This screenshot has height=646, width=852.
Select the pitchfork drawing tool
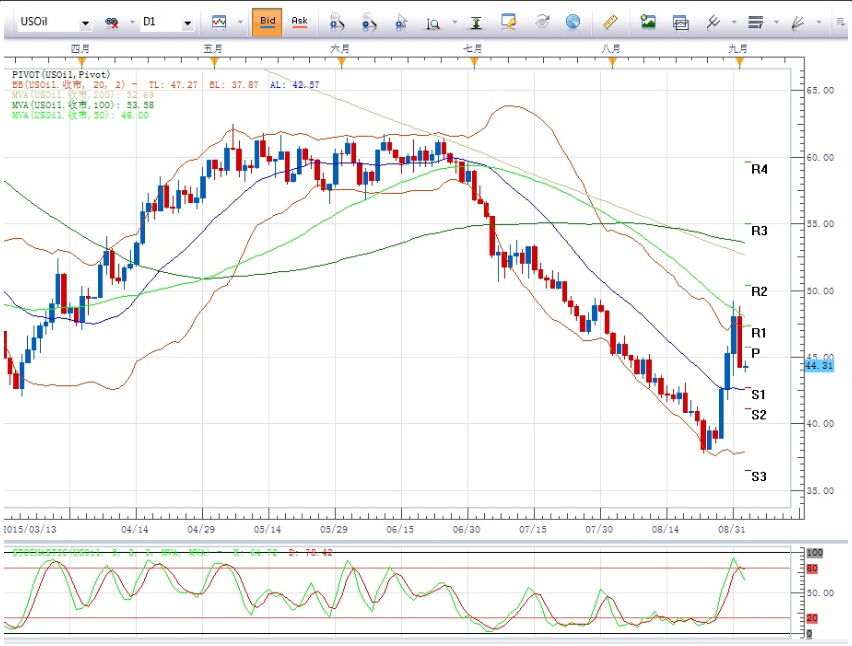point(713,22)
